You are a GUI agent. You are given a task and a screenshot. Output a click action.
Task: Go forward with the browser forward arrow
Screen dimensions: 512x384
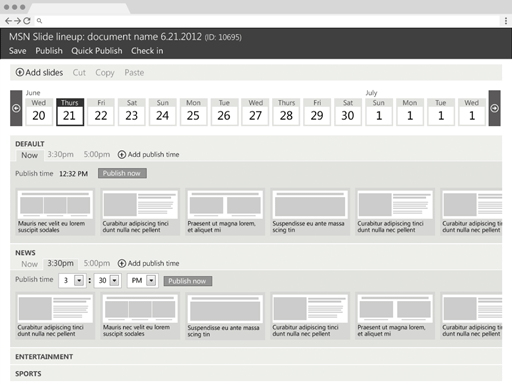pos(17,21)
